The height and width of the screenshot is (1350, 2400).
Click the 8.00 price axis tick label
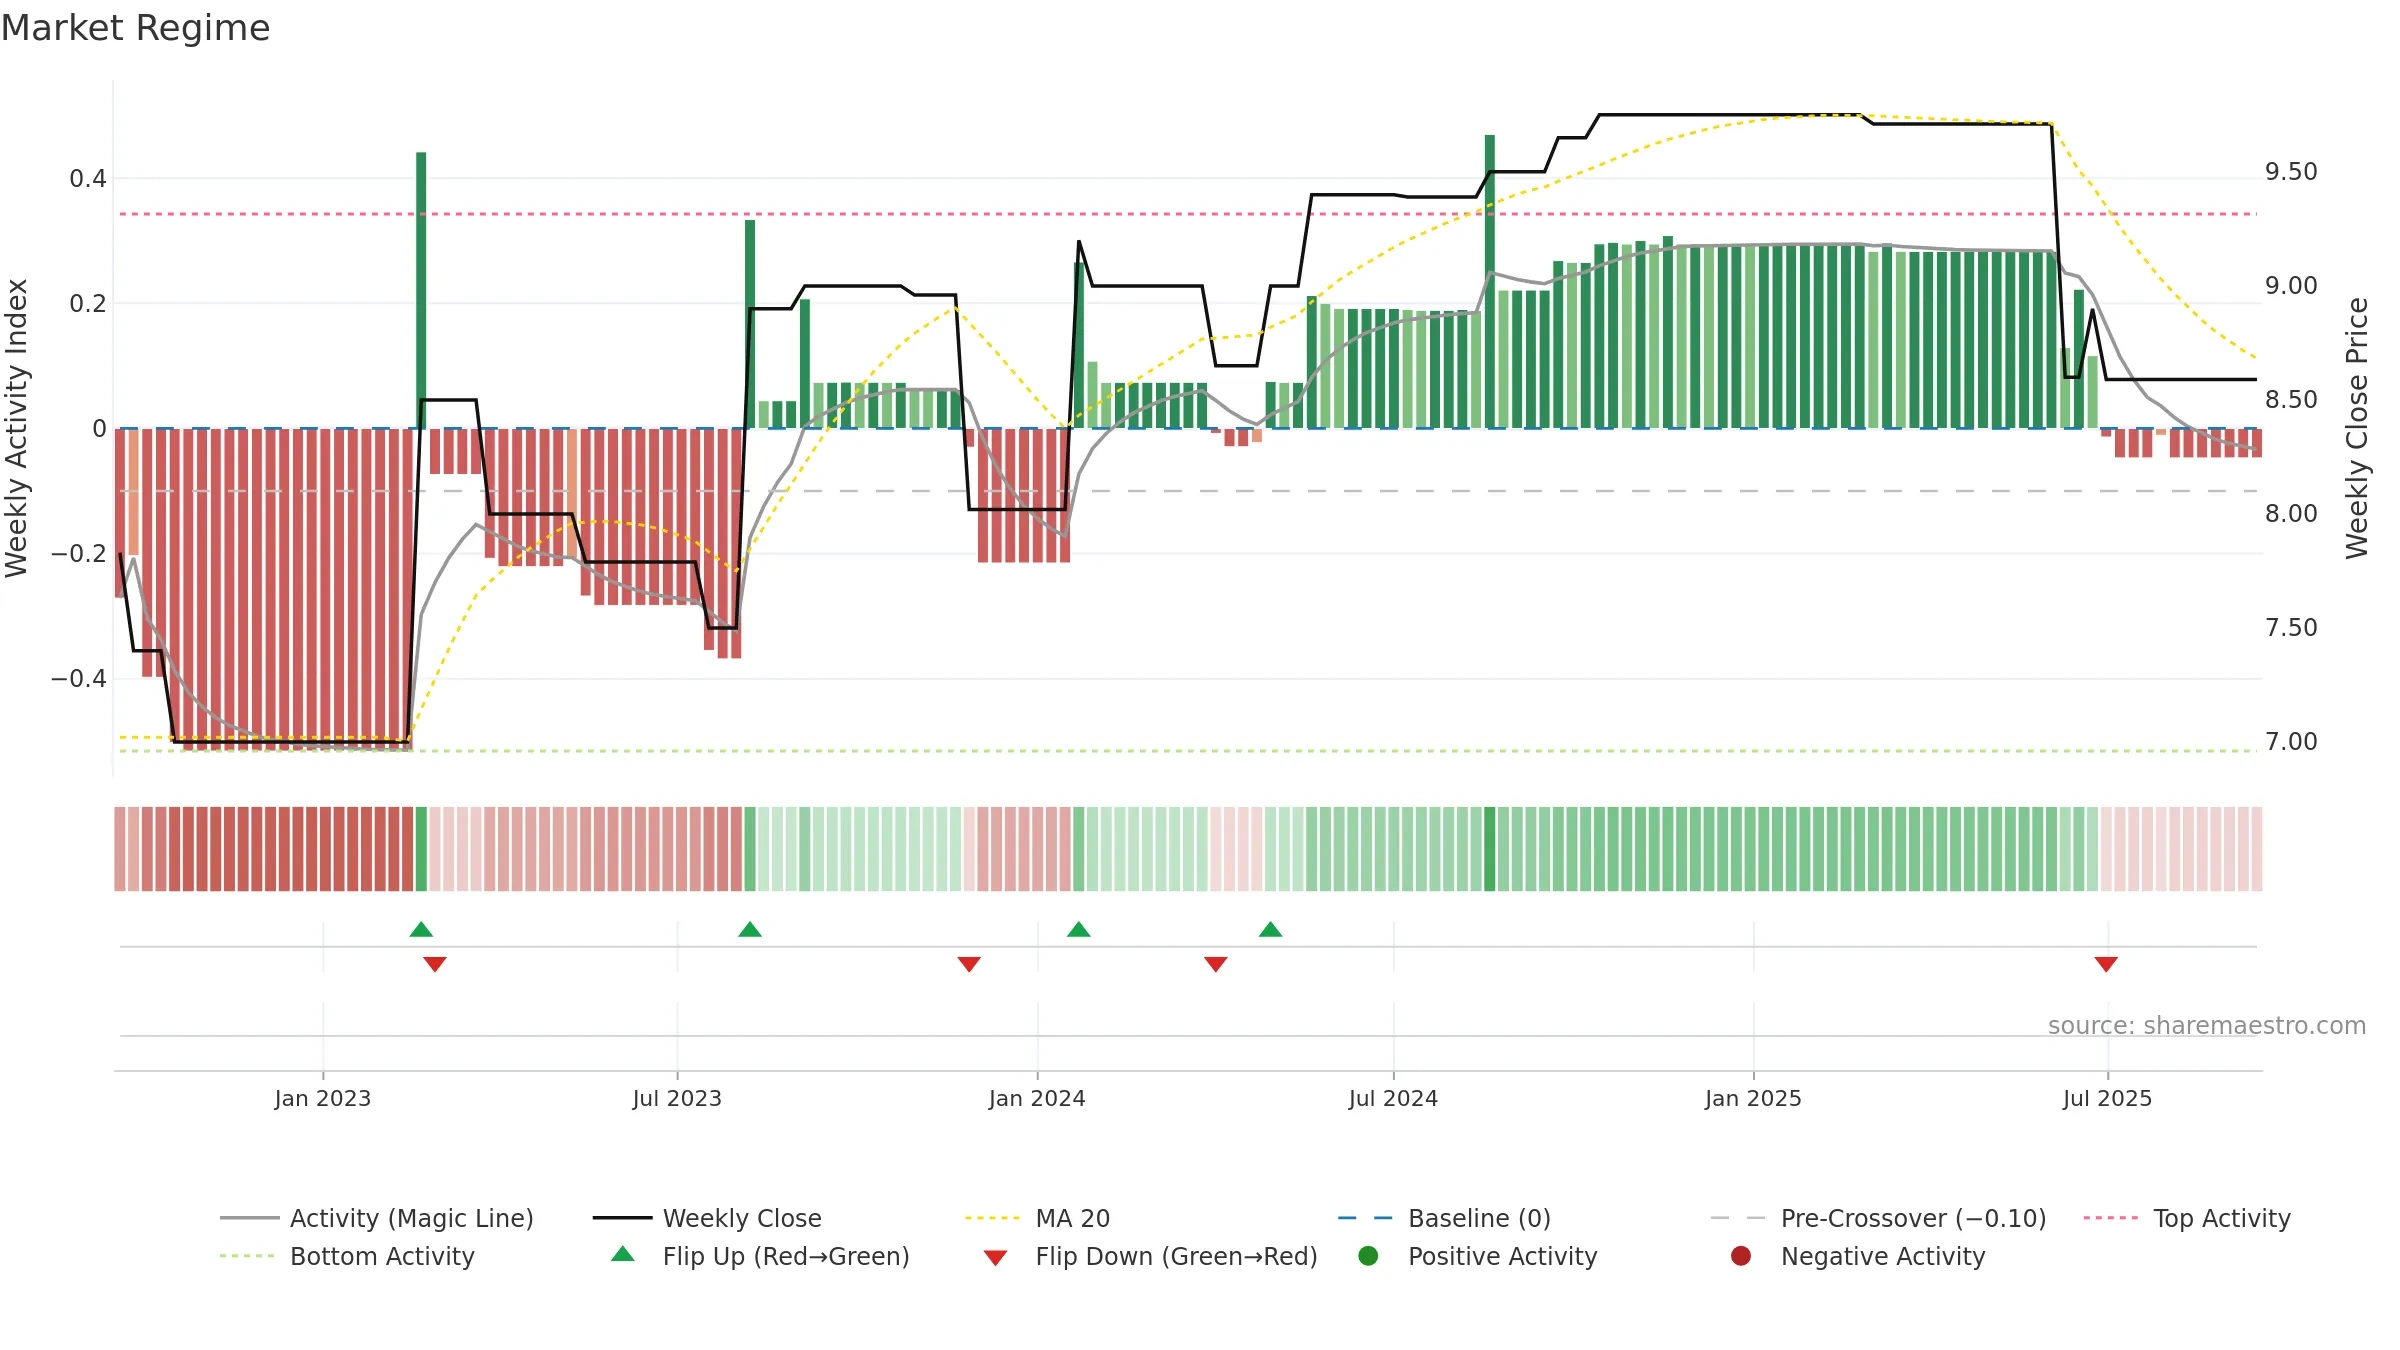tap(2291, 514)
